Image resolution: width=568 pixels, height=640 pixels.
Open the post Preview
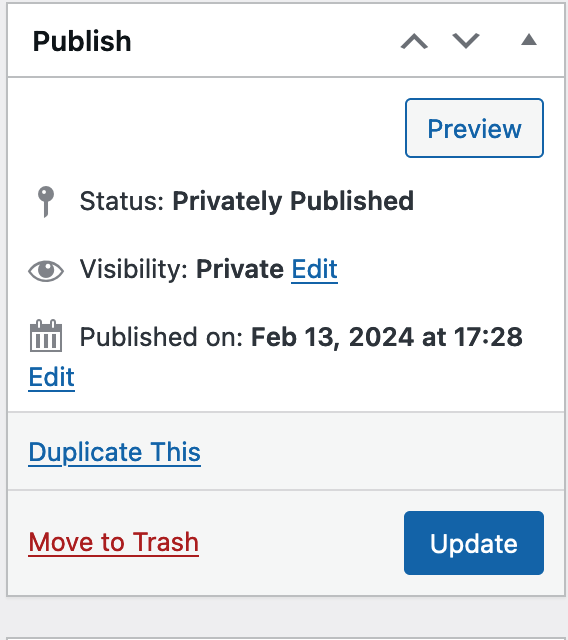pos(474,128)
